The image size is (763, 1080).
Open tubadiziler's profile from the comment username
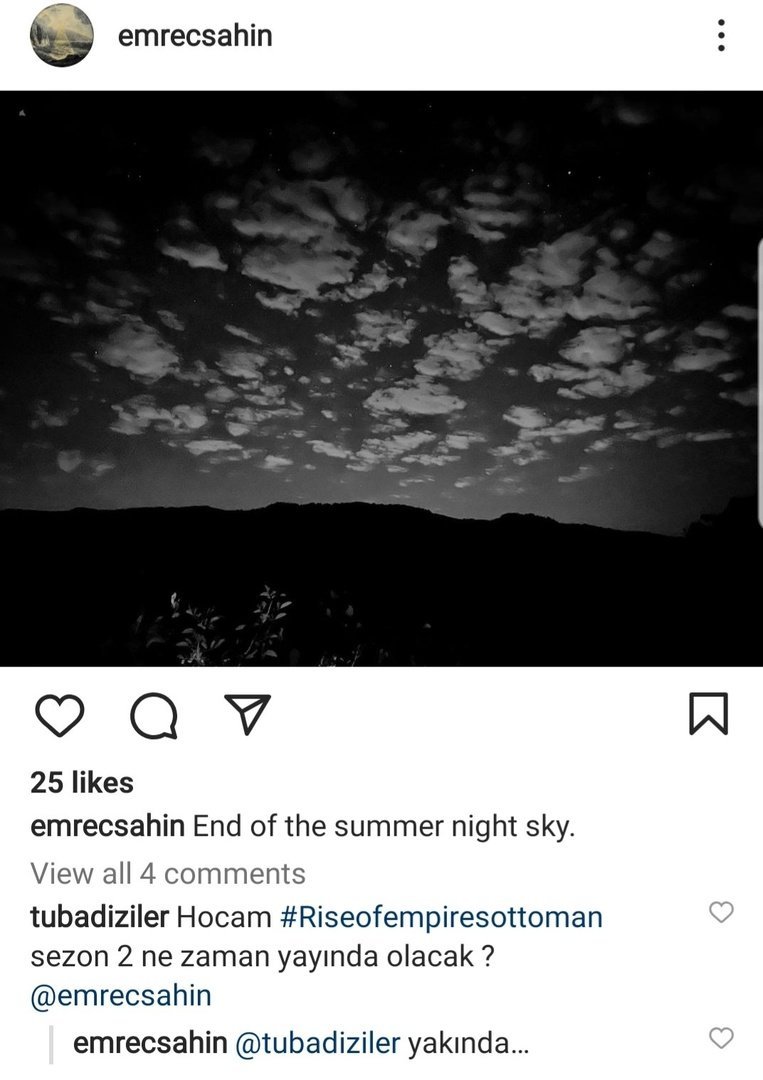coord(100,917)
